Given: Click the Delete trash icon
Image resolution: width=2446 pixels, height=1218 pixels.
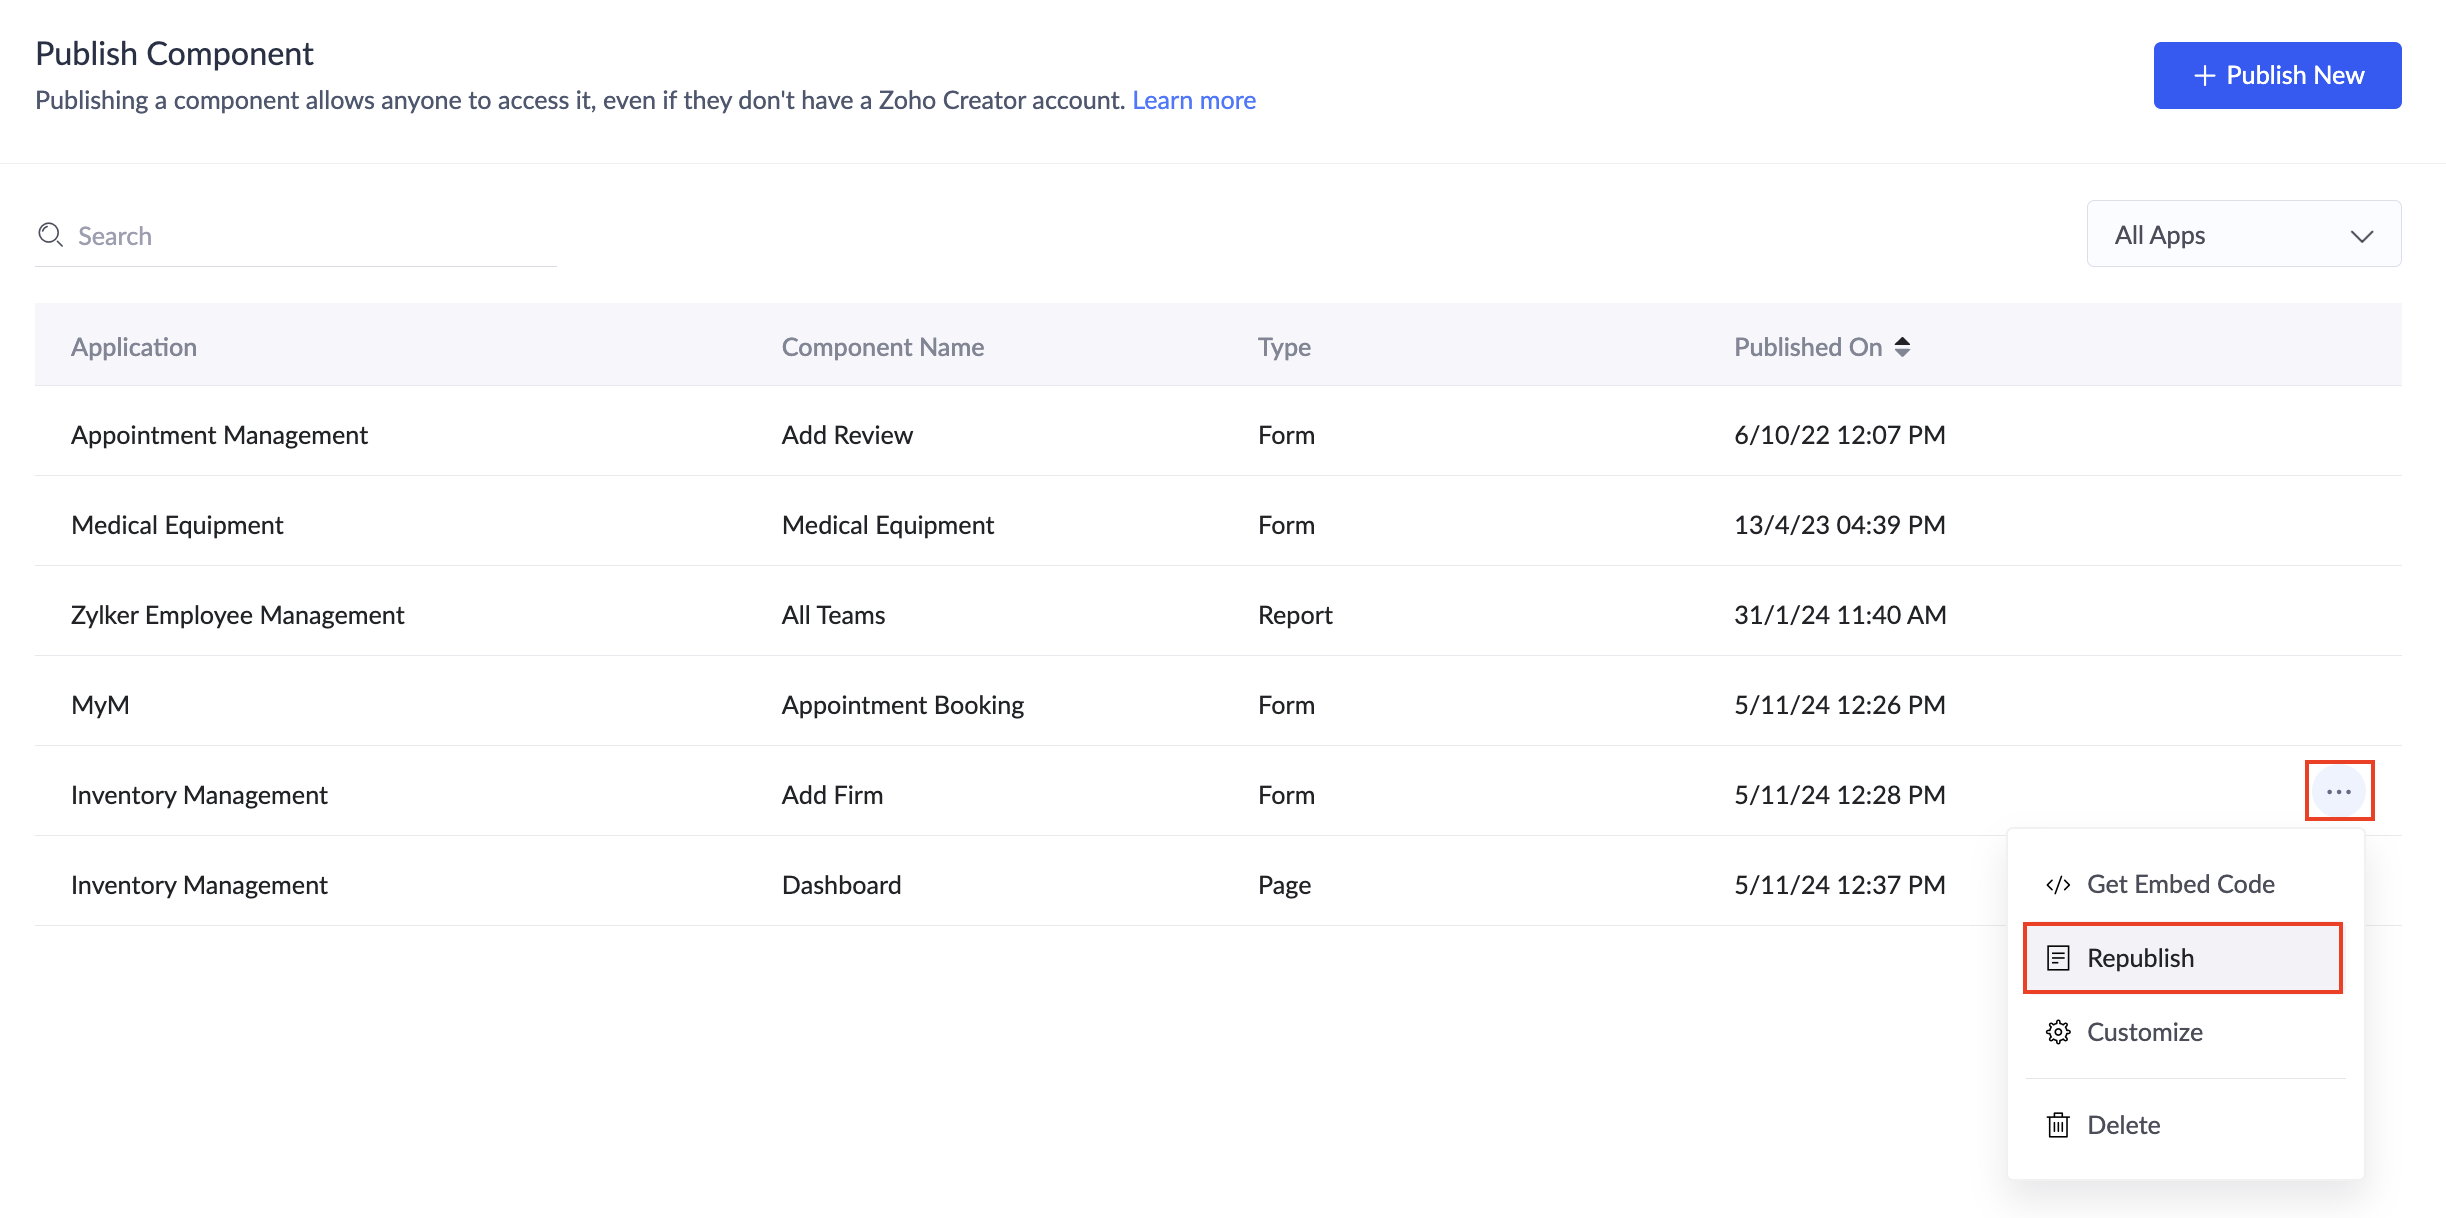Looking at the screenshot, I should (x=2057, y=1125).
